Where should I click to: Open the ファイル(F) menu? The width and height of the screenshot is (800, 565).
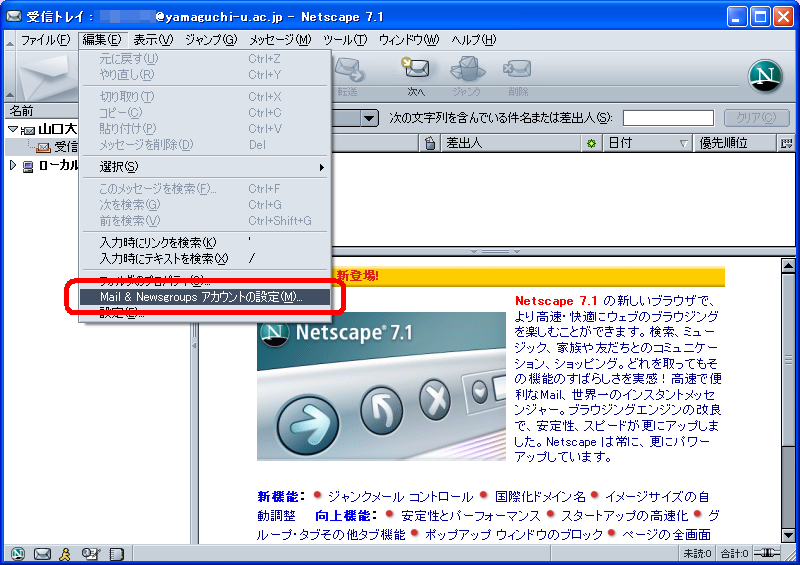(x=45, y=39)
